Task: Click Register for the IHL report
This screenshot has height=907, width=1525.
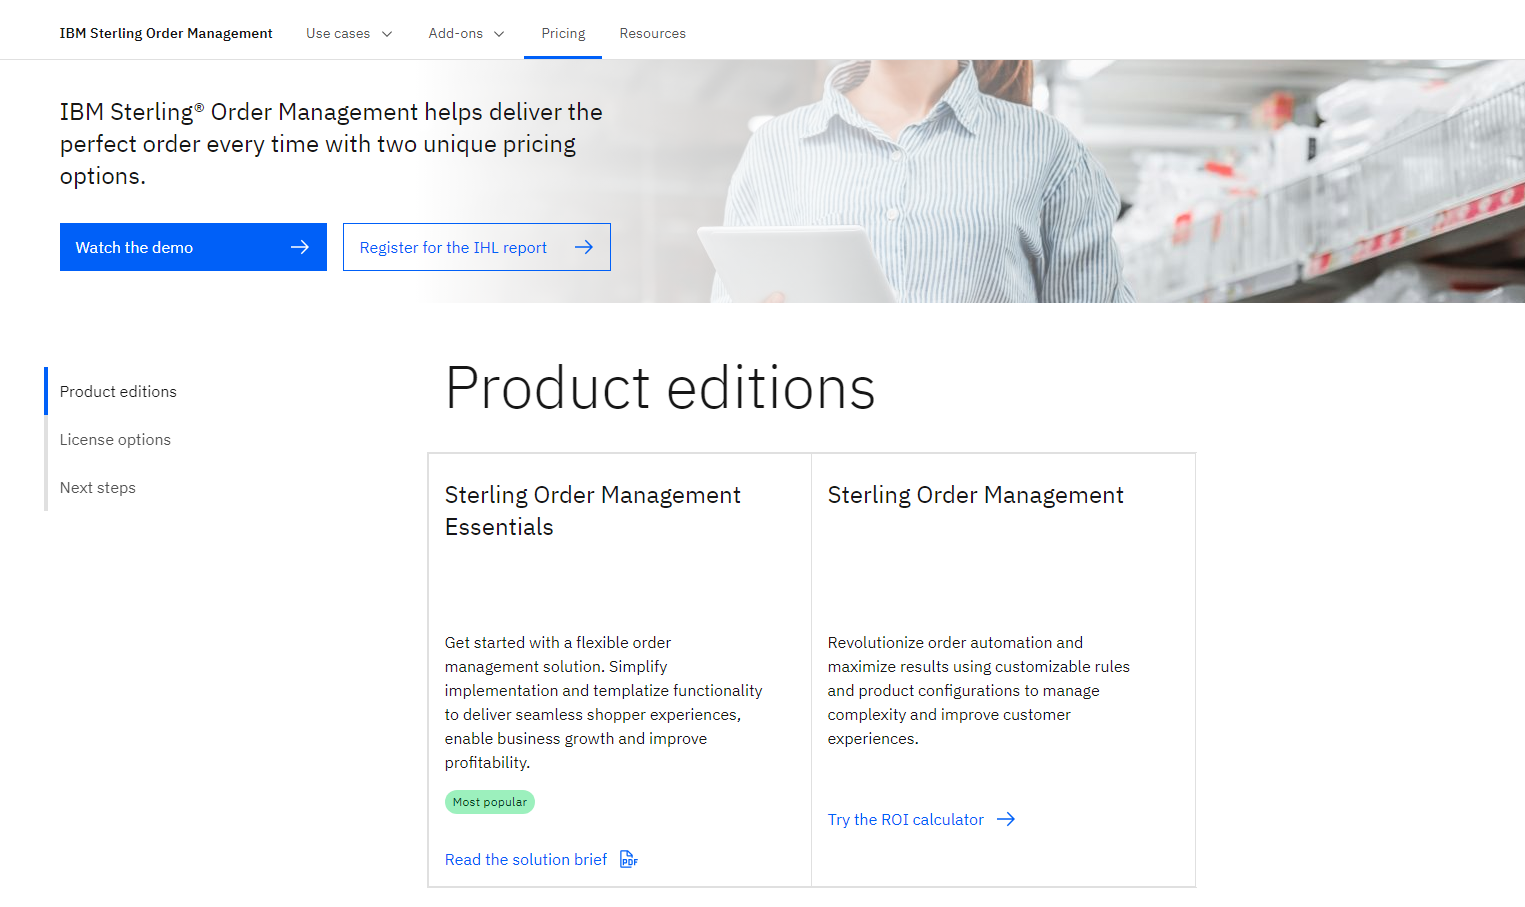Action: pyautogui.click(x=452, y=247)
